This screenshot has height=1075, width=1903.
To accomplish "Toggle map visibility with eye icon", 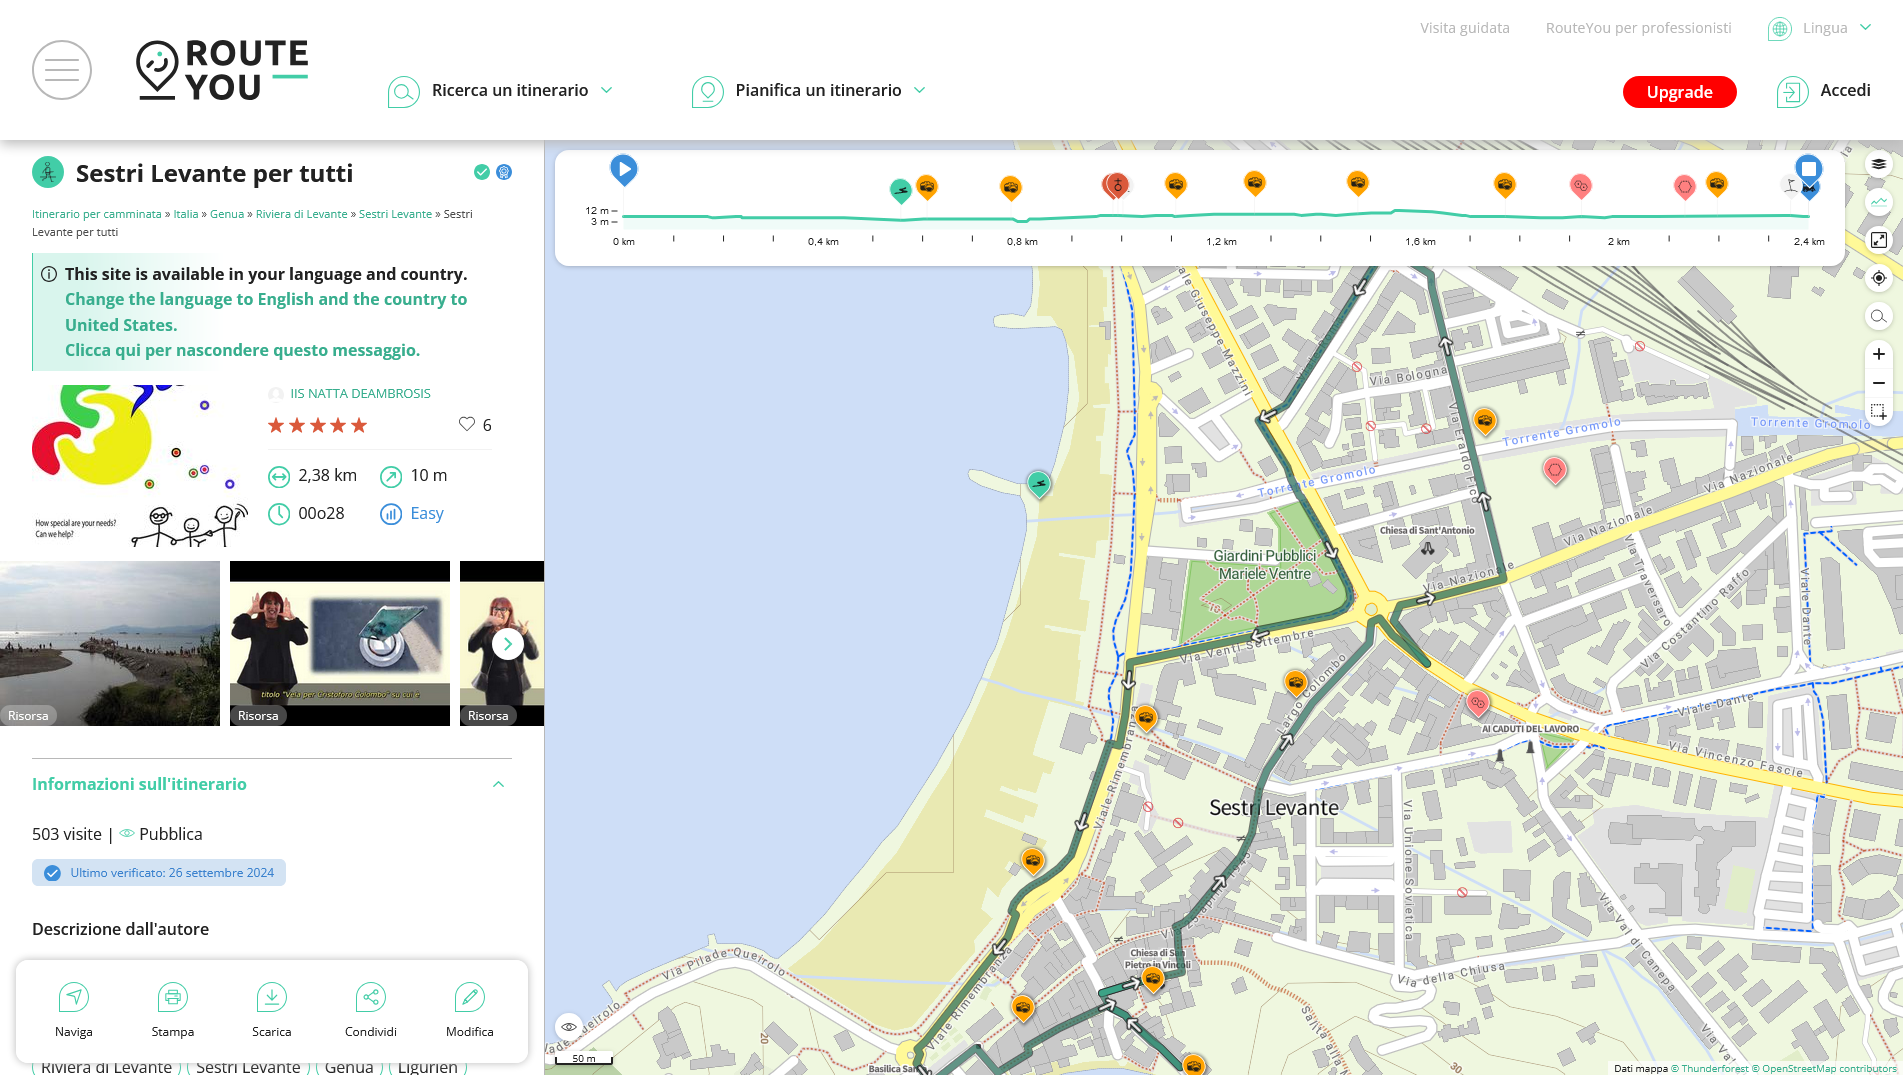I will 569,1027.
